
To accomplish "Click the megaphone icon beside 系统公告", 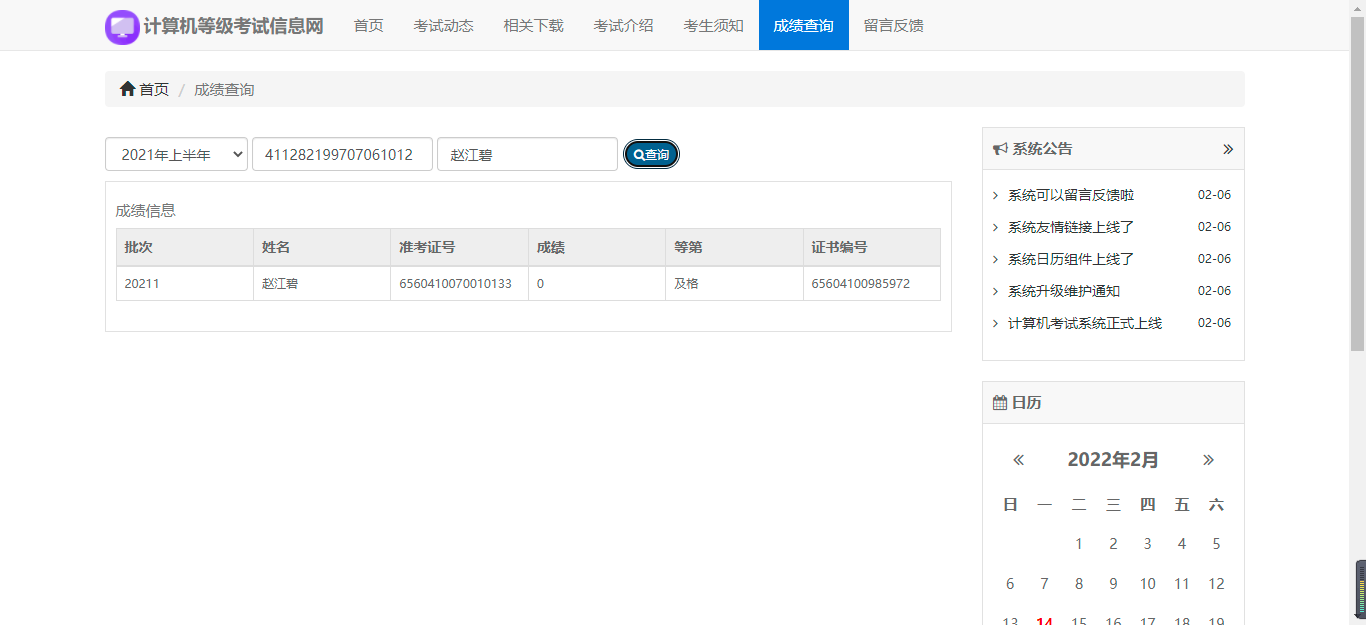I will click(999, 149).
